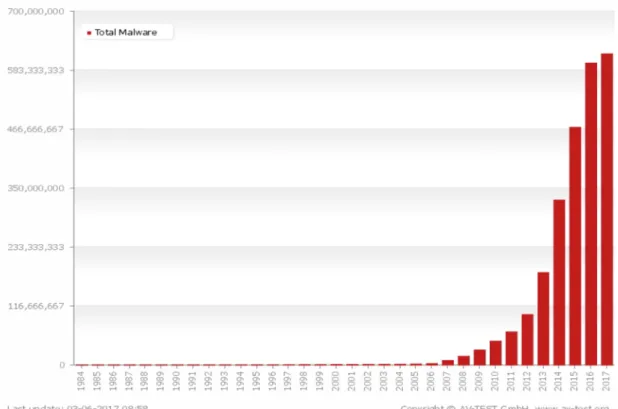
Task: Click the 2008 x-axis year label
Action: point(463,381)
